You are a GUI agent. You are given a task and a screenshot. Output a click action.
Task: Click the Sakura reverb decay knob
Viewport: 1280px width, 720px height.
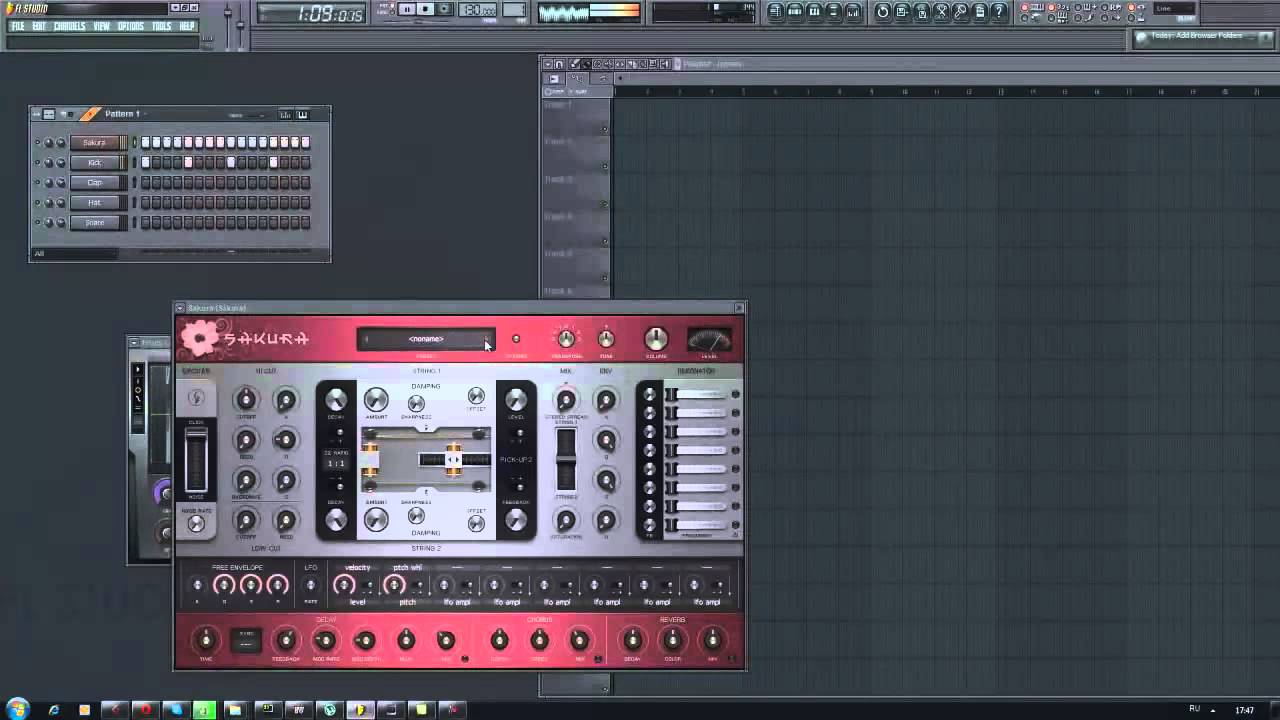coord(632,640)
